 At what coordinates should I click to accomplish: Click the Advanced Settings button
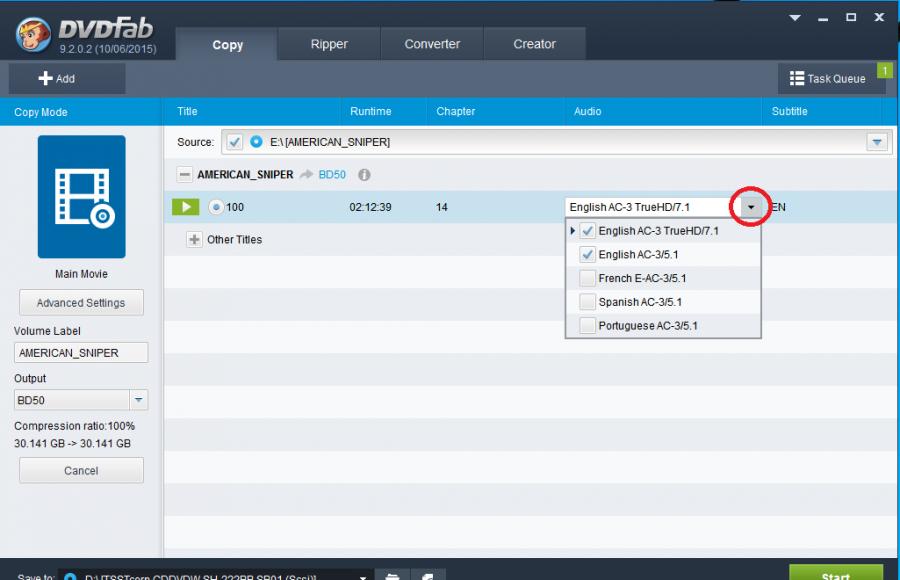[x=81, y=303]
